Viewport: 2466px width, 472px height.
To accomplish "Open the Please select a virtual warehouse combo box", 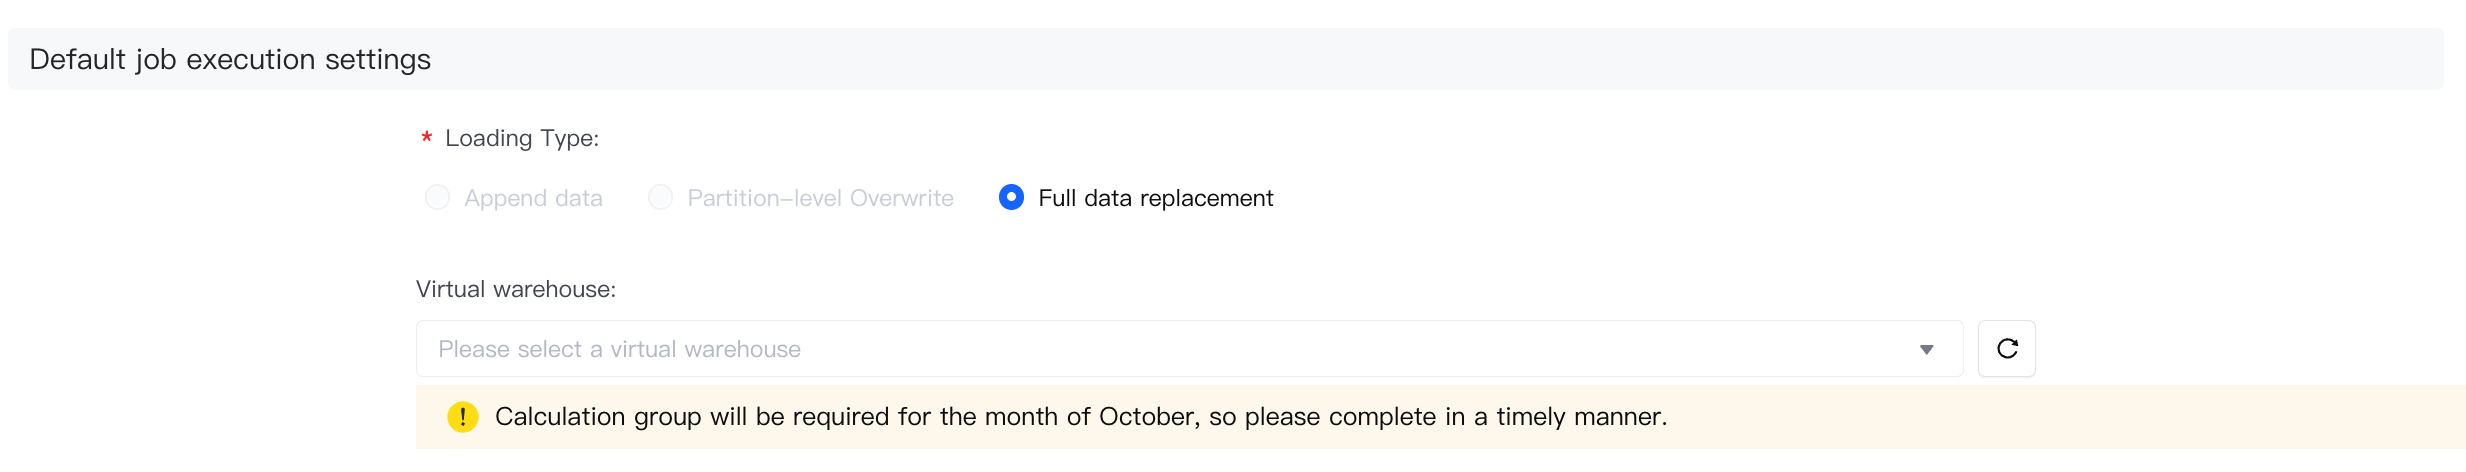I will coord(619,349).
